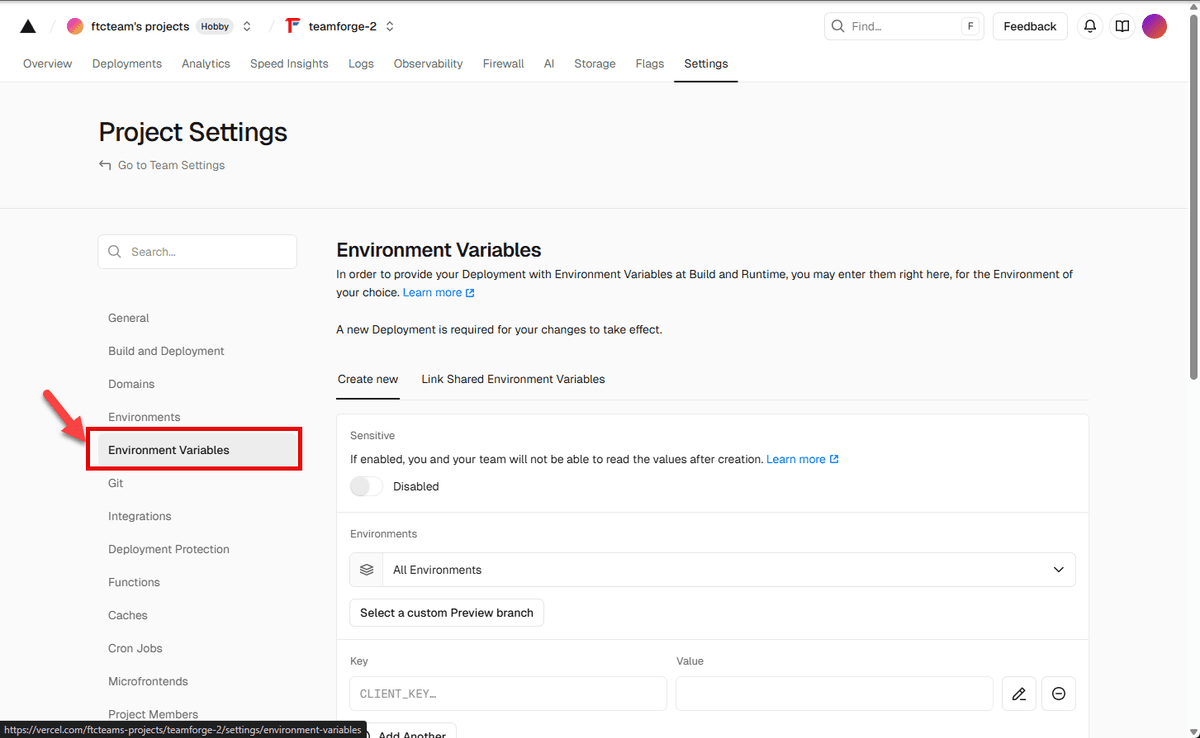Enable the Sensitive toggle

tap(366, 486)
